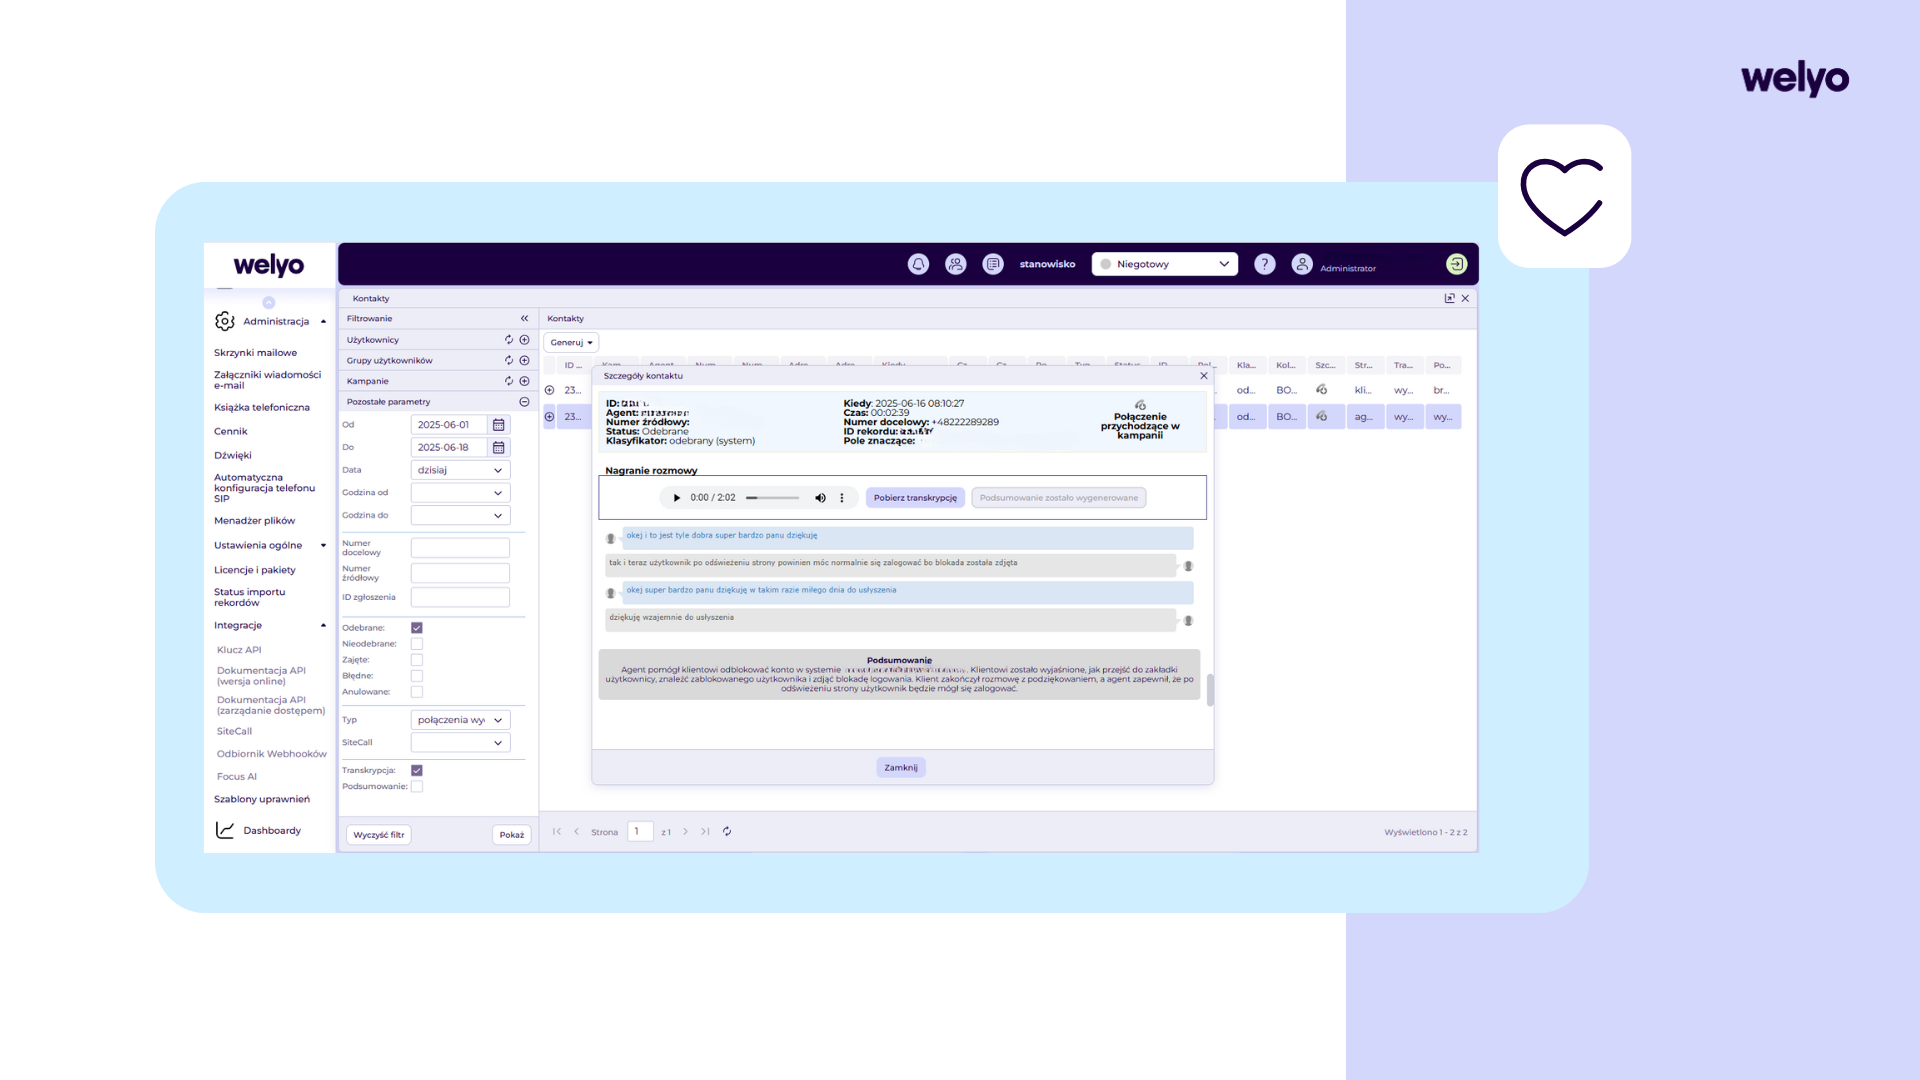Mute the recording with speaker icon

pos(820,498)
